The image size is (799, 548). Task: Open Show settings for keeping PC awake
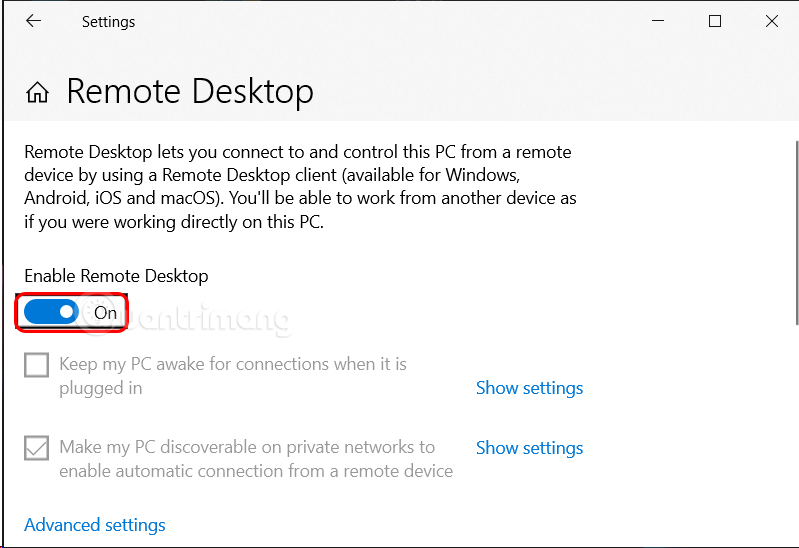click(x=529, y=388)
